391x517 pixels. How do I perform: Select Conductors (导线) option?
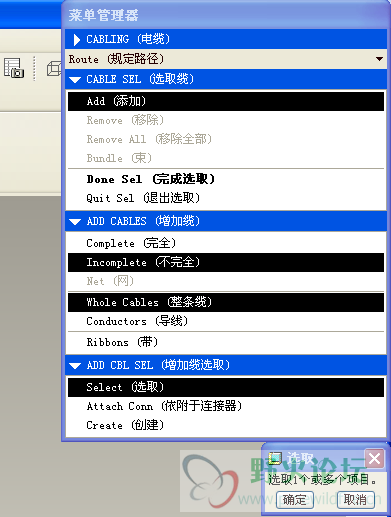click(x=226, y=321)
